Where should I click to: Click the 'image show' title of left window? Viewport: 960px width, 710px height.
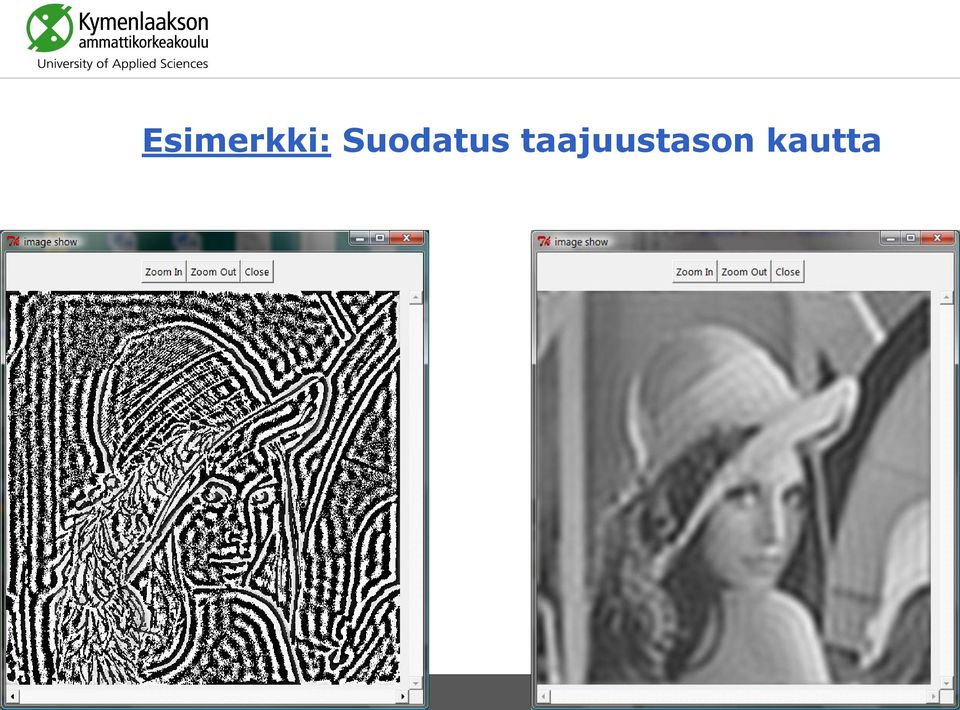click(x=51, y=242)
